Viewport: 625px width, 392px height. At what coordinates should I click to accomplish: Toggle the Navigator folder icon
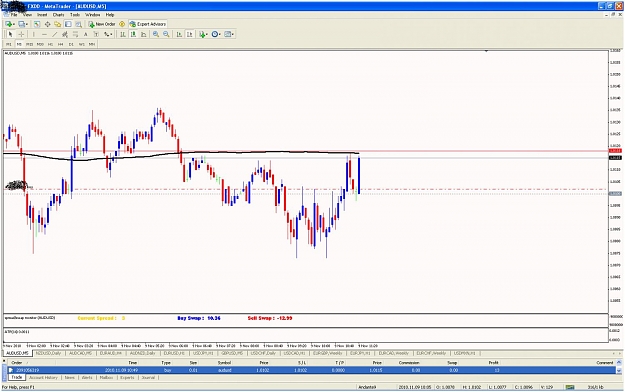point(58,24)
